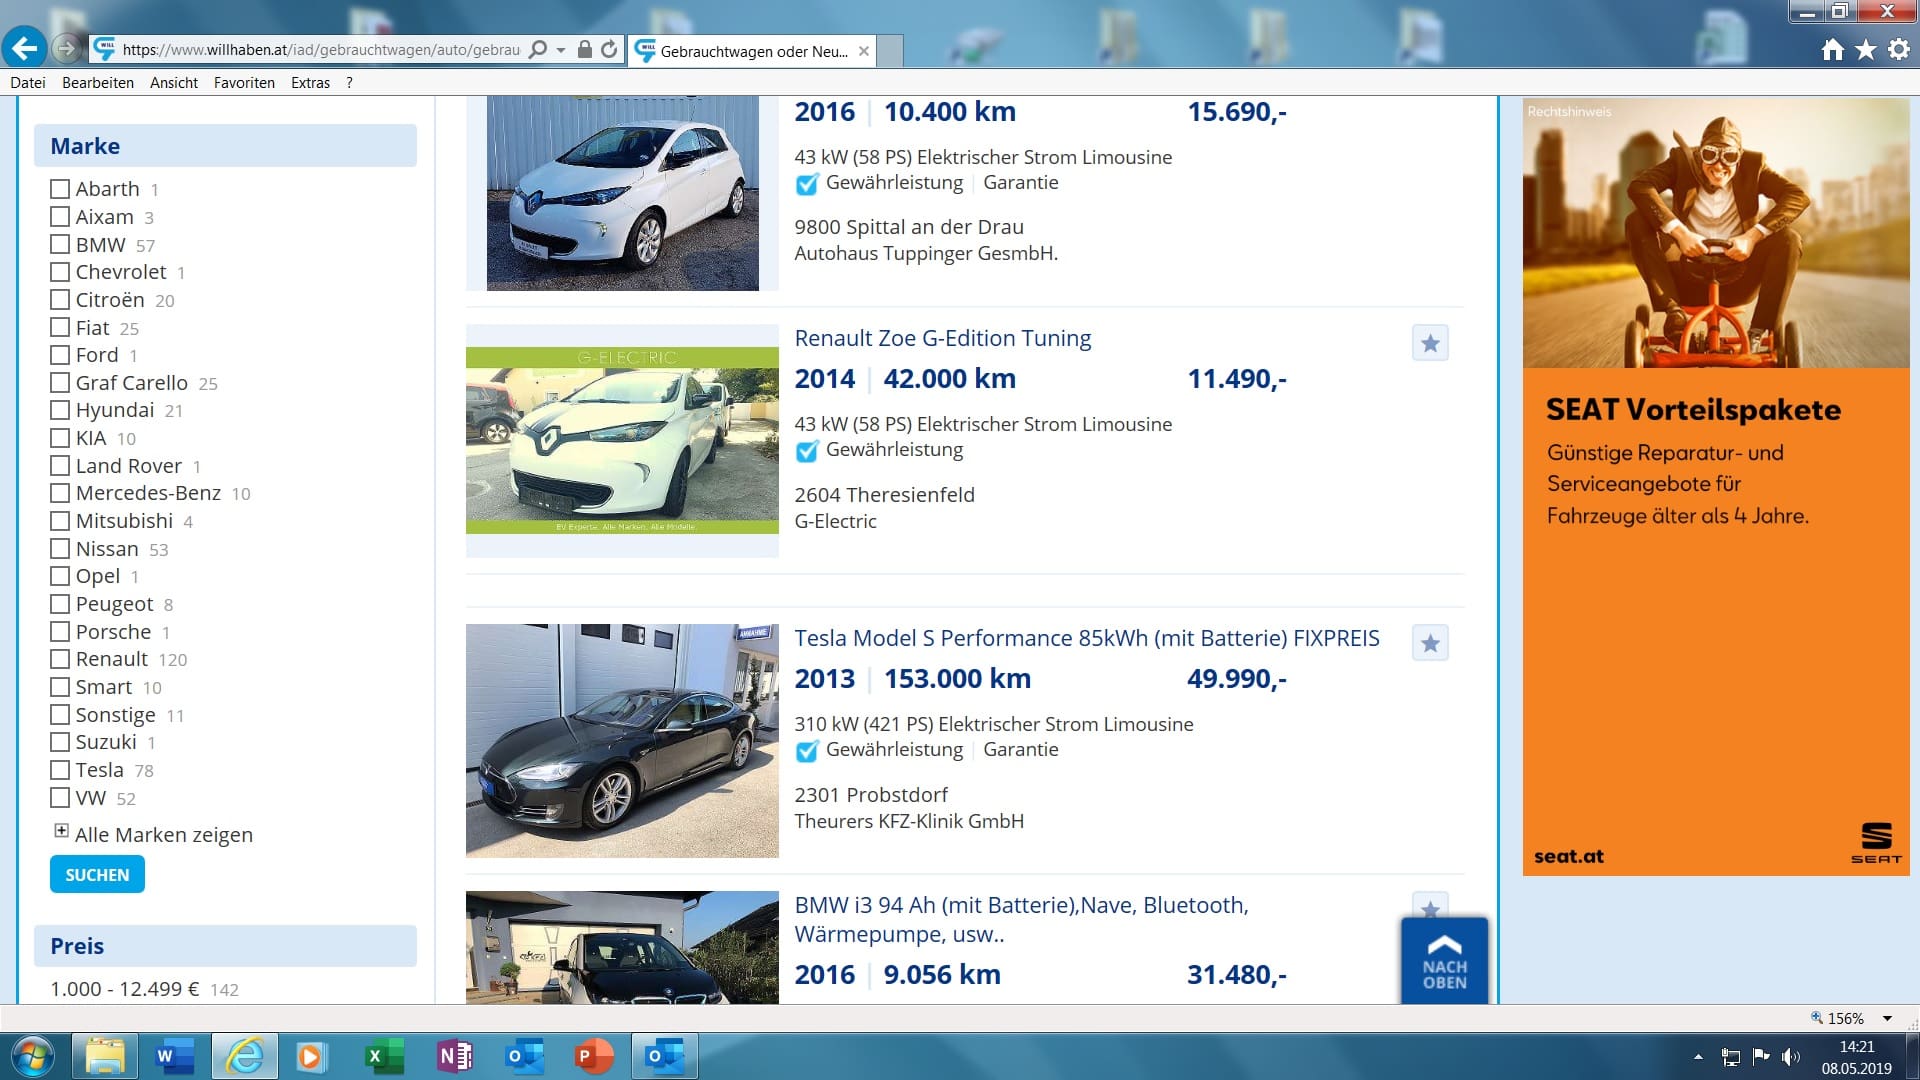The height and width of the screenshot is (1080, 1920).
Task: Check the Tesla brand checkbox
Action: pyautogui.click(x=60, y=770)
